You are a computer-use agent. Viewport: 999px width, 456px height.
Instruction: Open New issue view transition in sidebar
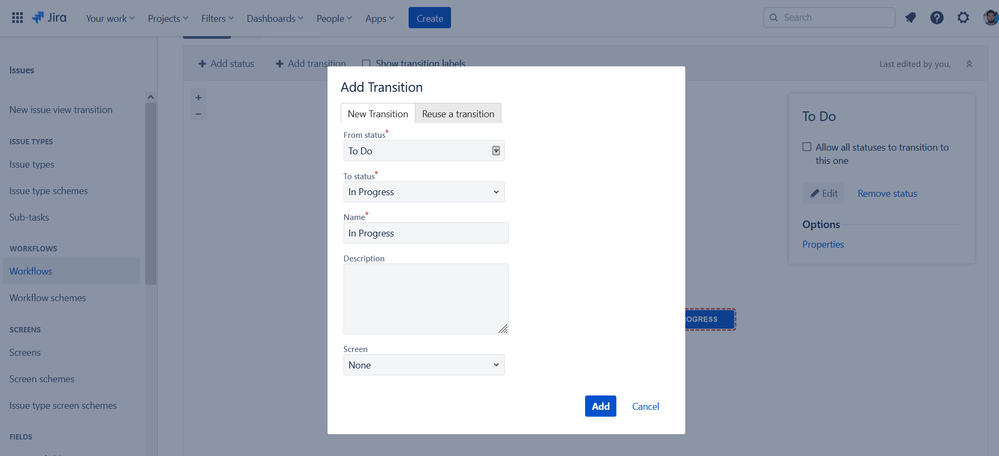(x=61, y=110)
